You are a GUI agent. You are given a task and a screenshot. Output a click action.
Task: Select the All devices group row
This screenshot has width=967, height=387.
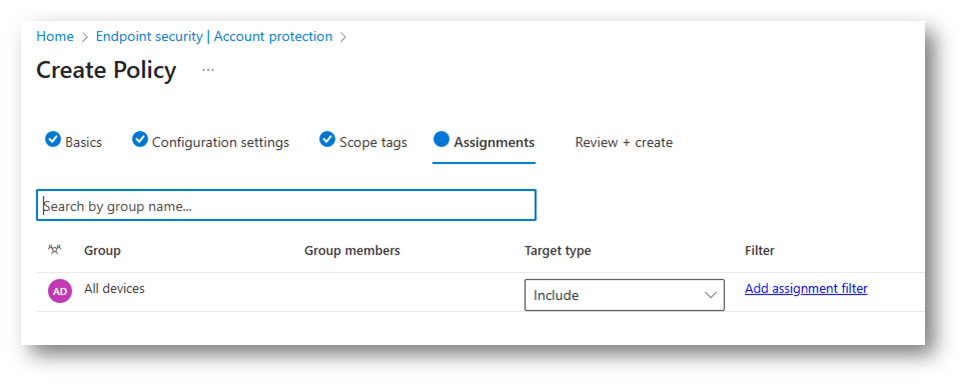(480, 292)
